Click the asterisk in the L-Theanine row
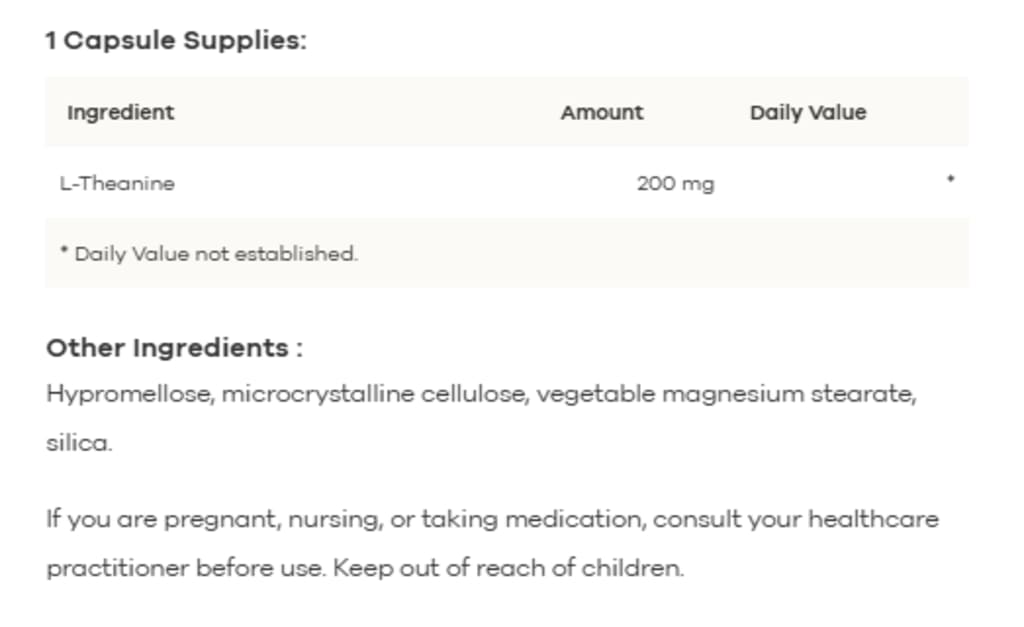Screen dimensions: 1024x627 tap(951, 178)
